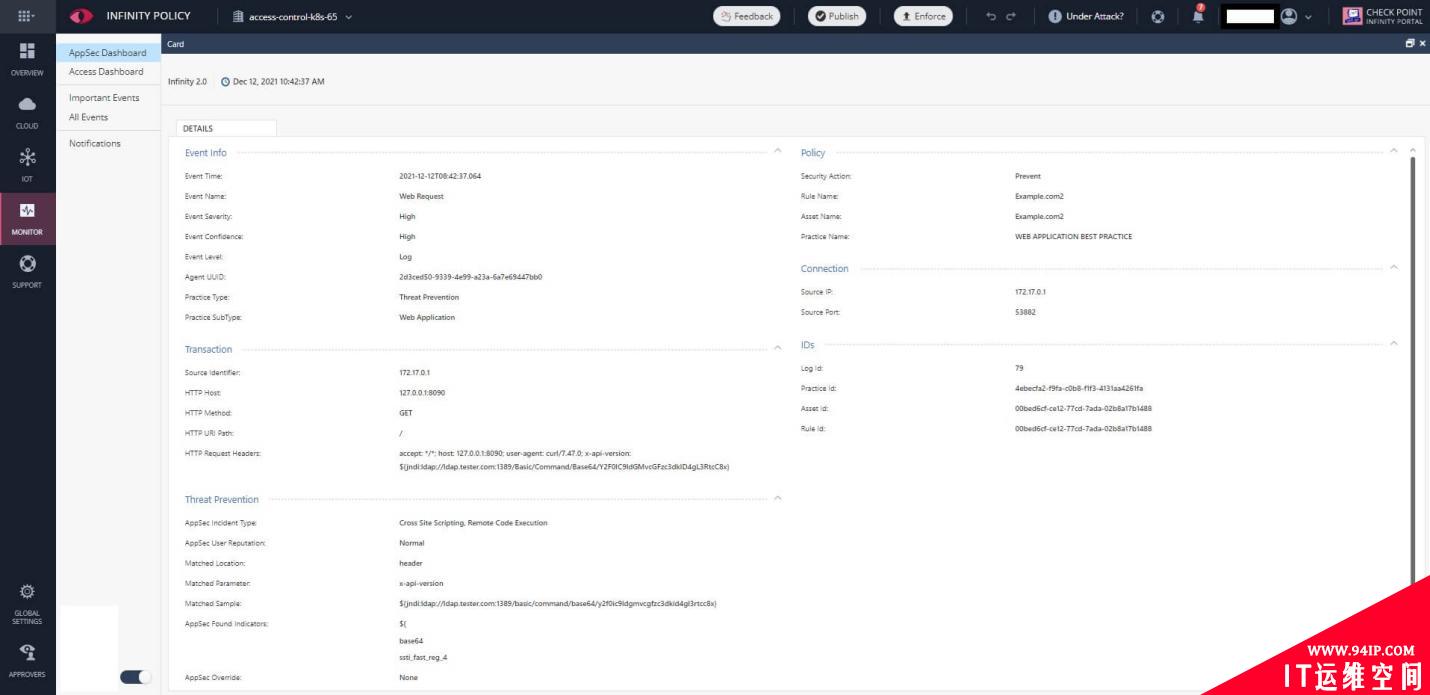The image size is (1430, 695).
Task: Click the HTTP Host value 127.0.0.1:8090
Action: pyautogui.click(x=422, y=393)
